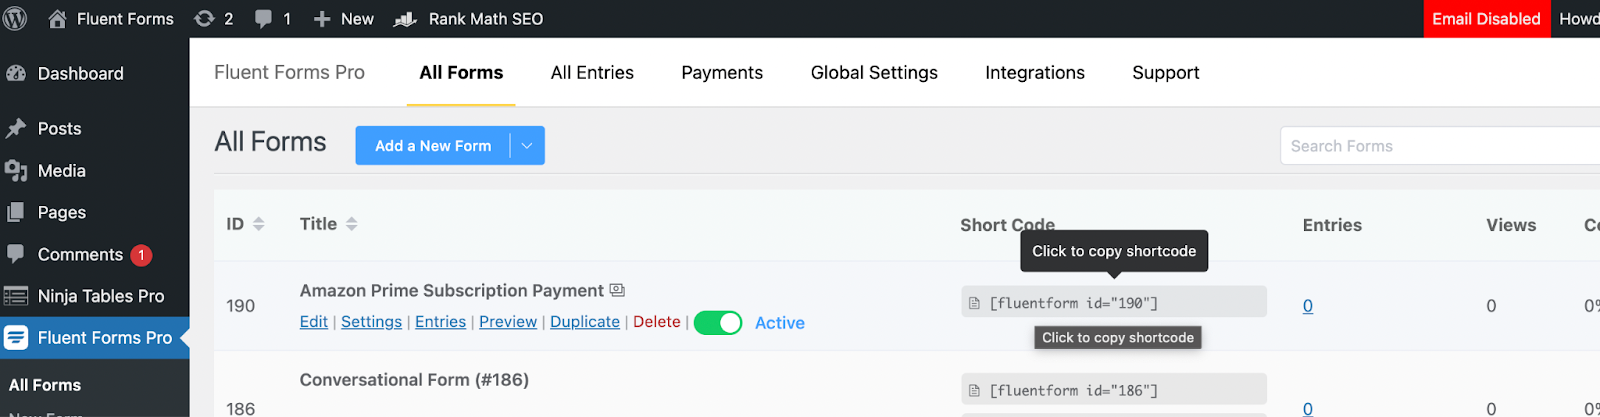Click the WordPress logo icon

15,19
